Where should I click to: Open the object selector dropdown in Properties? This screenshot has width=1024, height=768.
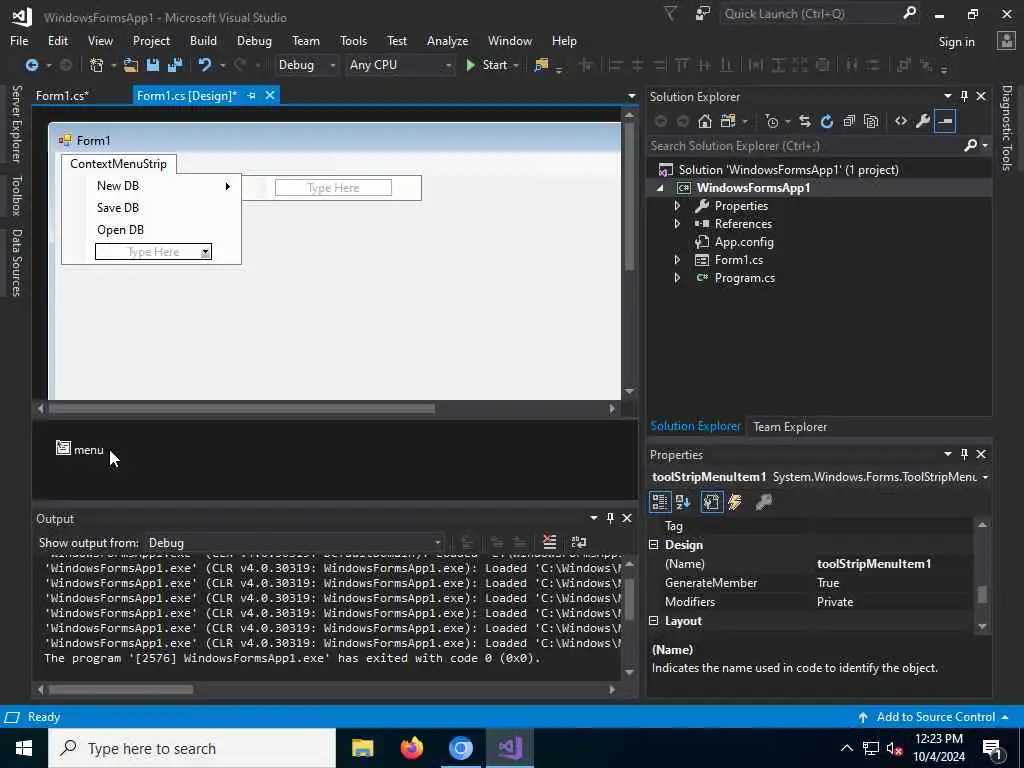pyautogui.click(x=985, y=477)
